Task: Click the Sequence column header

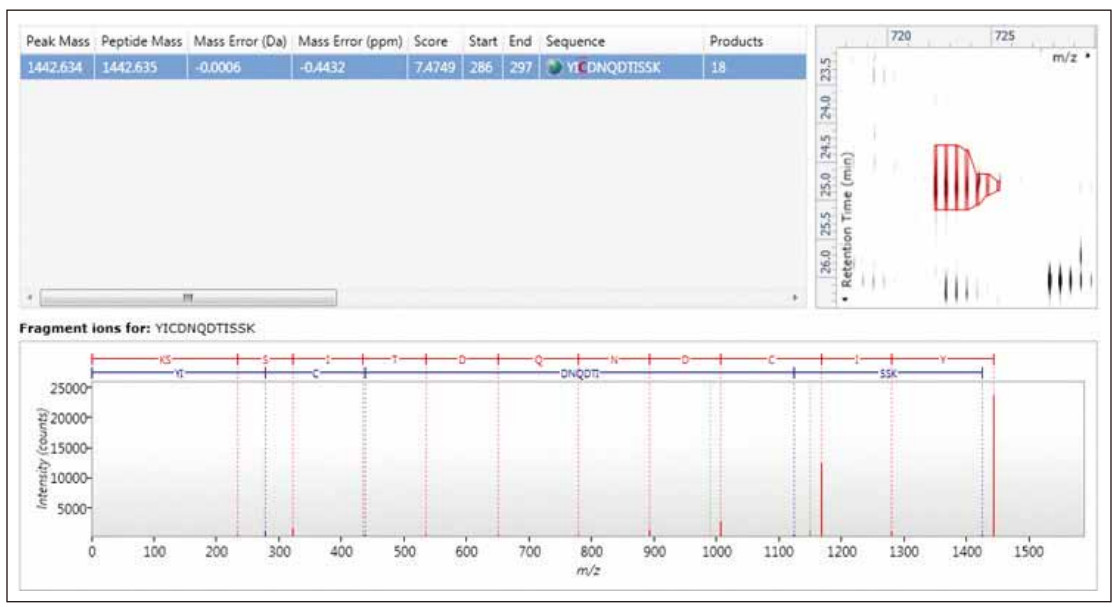Action: 575,42
